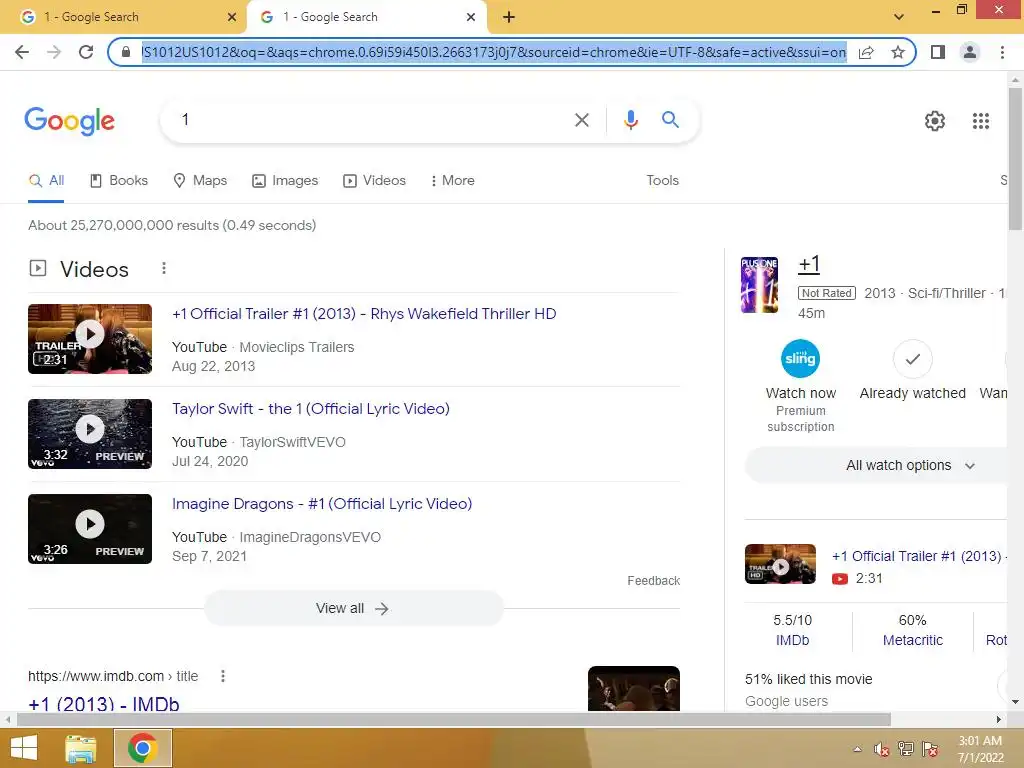Open Imagine Dragons #1 lyric video link
The height and width of the screenshot is (768, 1024).
(x=322, y=504)
